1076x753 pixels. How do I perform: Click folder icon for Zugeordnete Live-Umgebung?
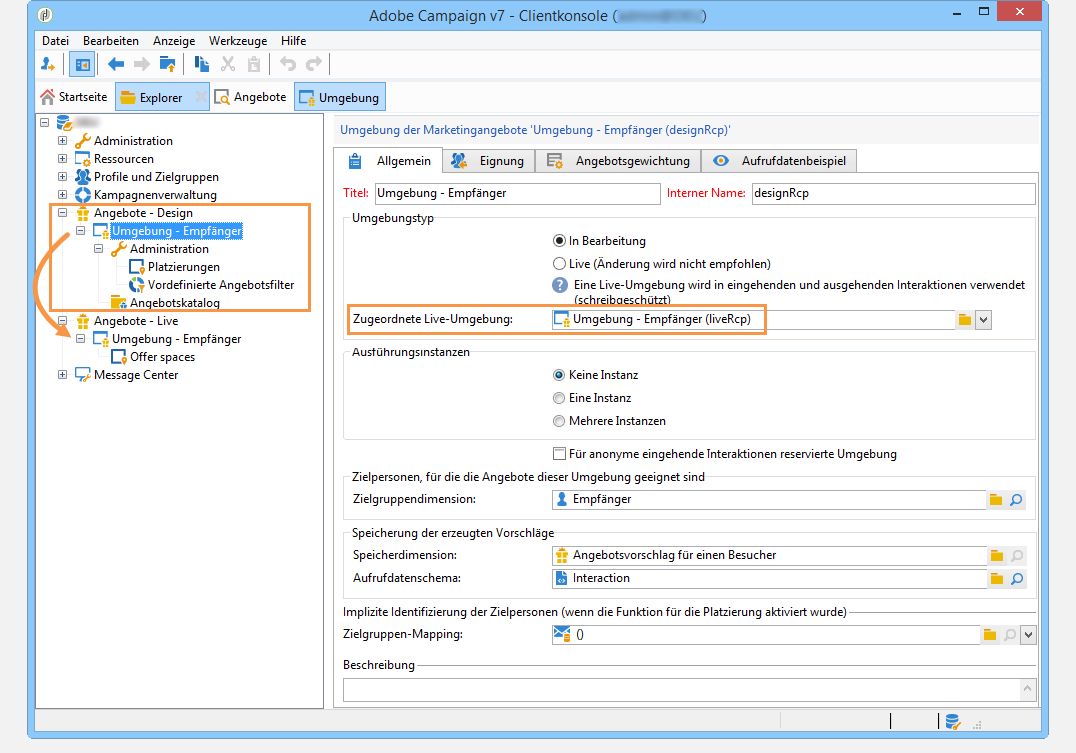point(965,320)
